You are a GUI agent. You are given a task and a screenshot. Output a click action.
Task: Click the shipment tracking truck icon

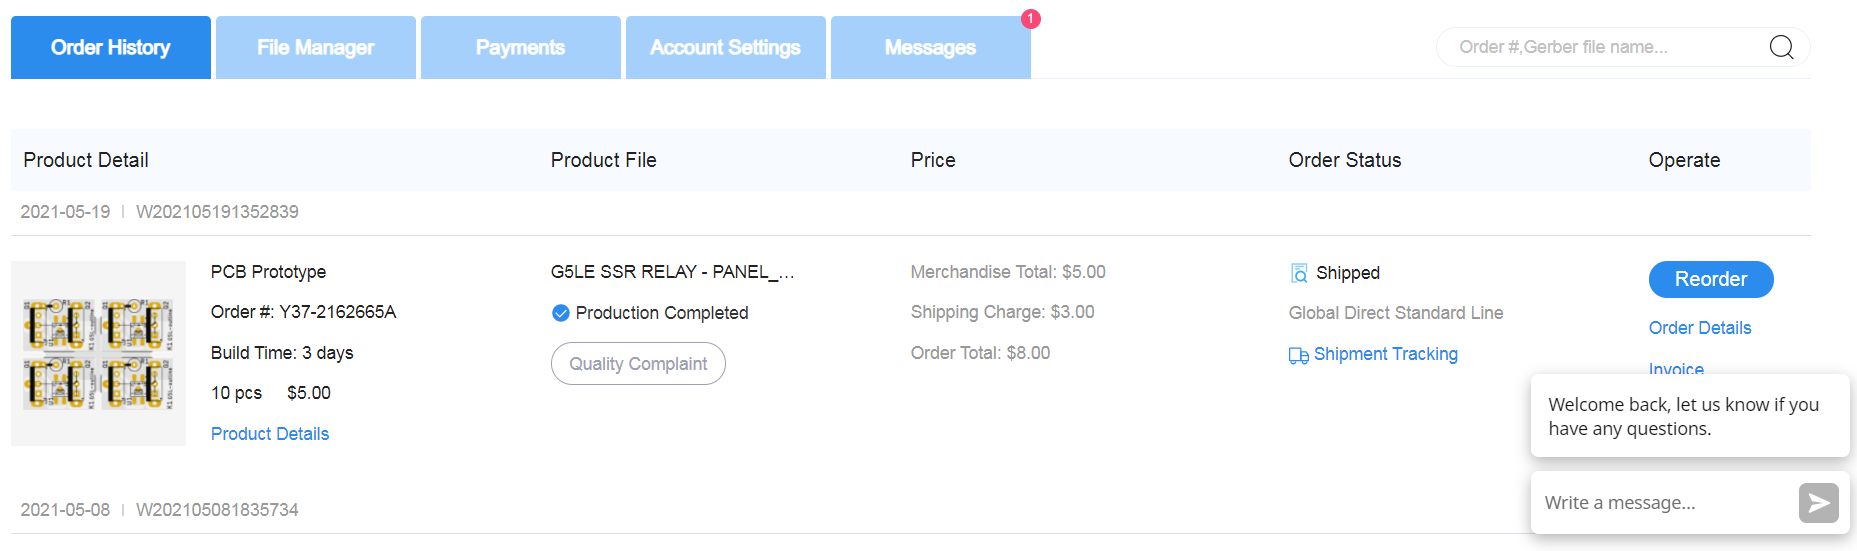tap(1299, 355)
